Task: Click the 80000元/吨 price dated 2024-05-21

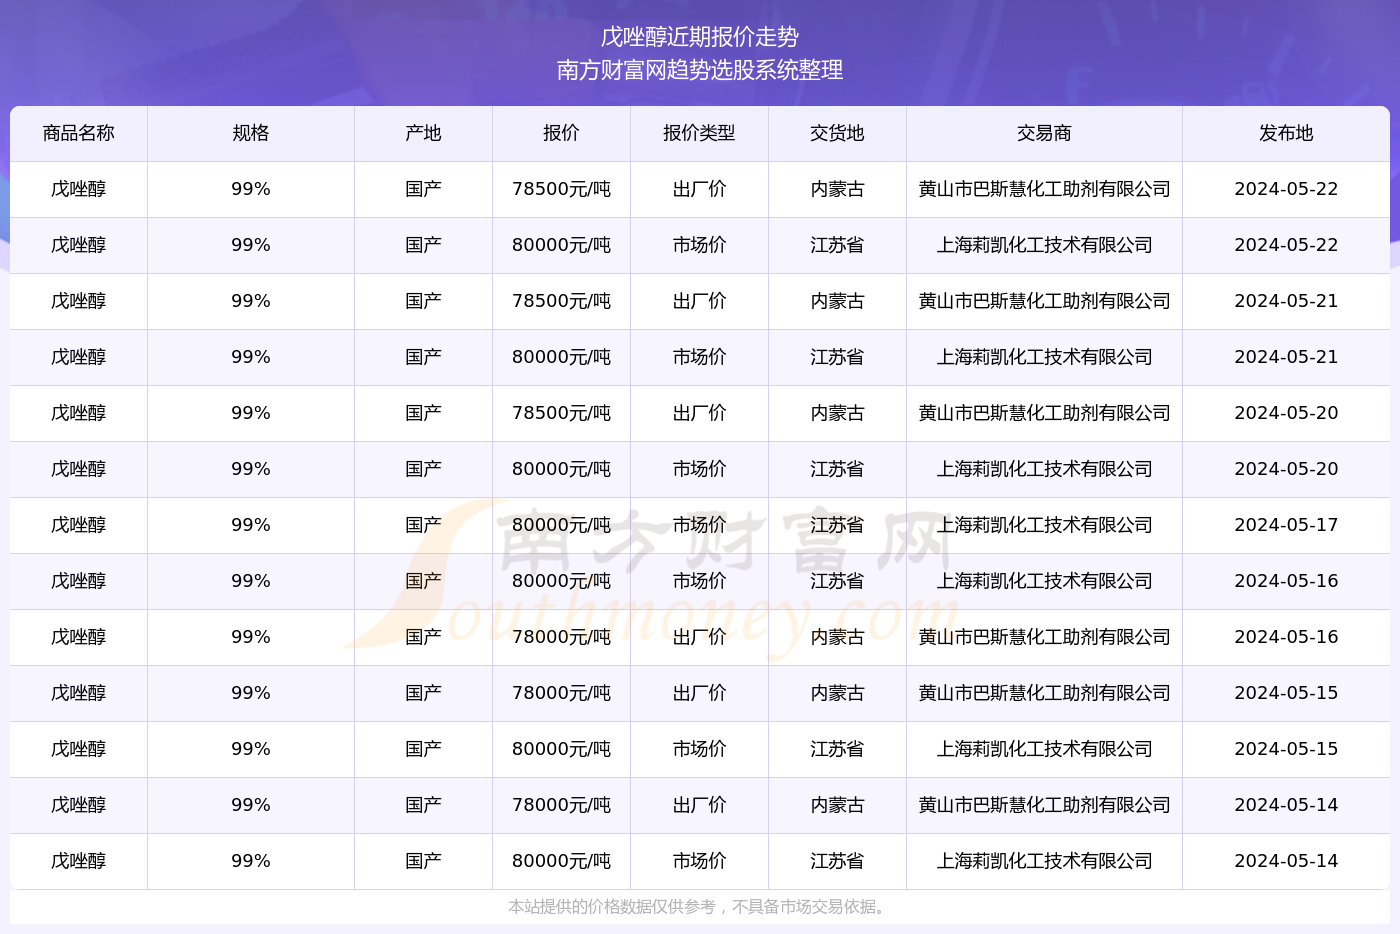Action: coord(562,357)
